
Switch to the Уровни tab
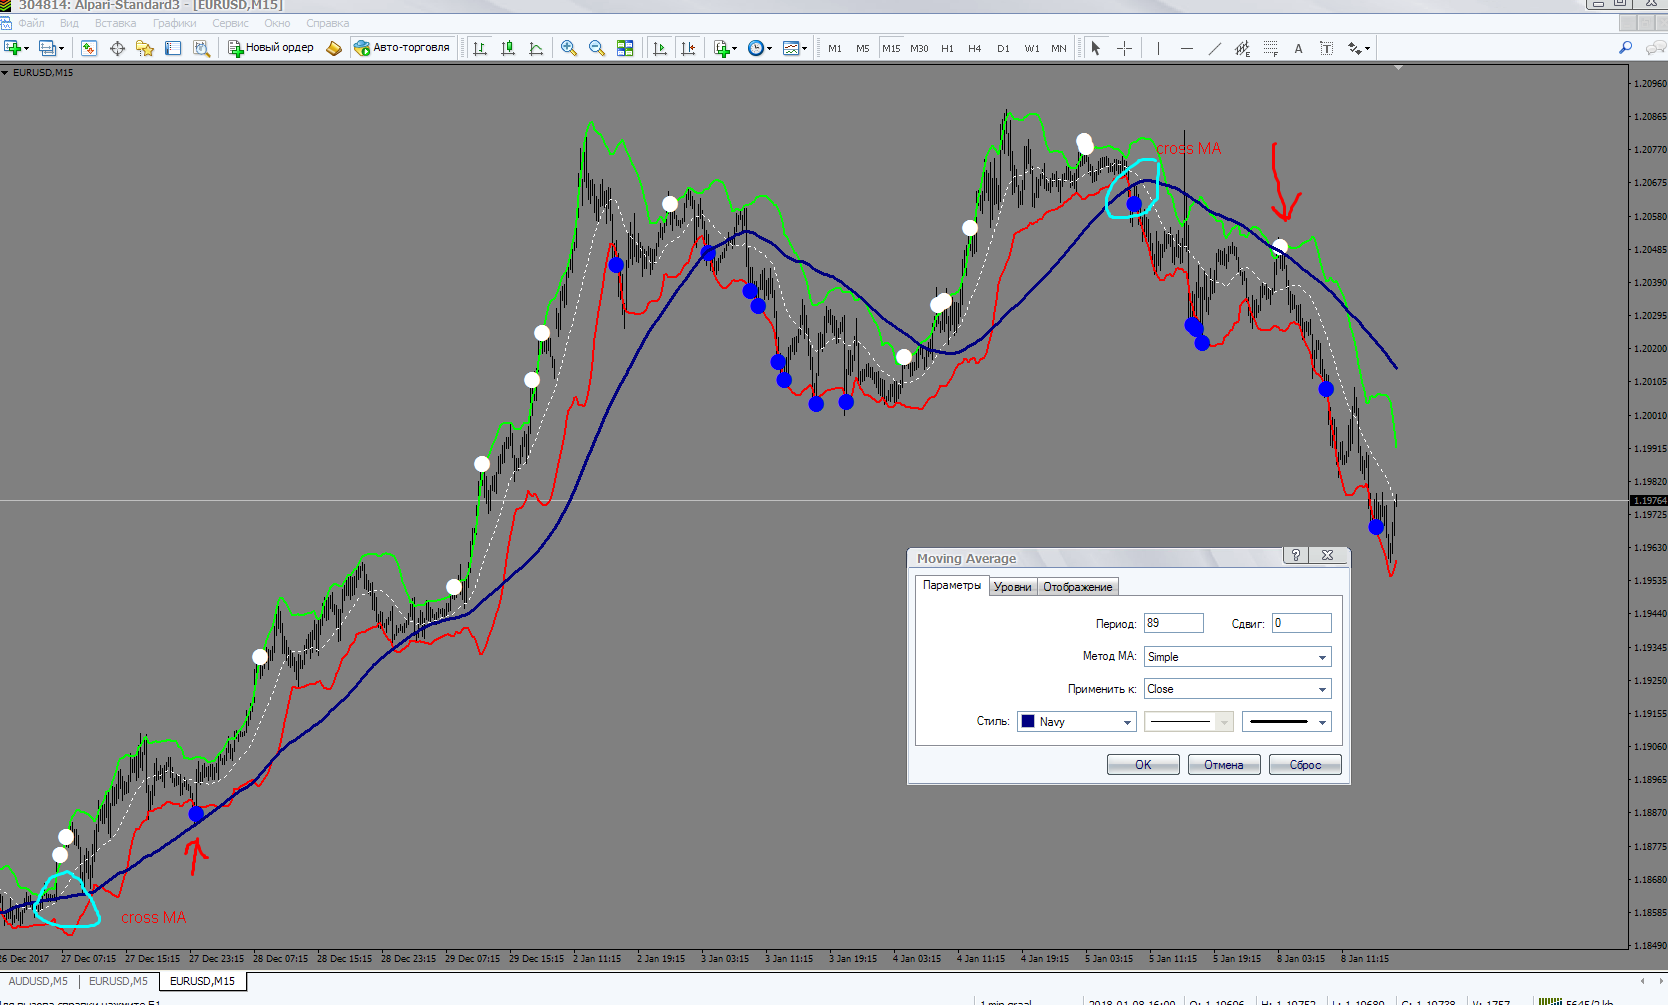click(x=1012, y=587)
